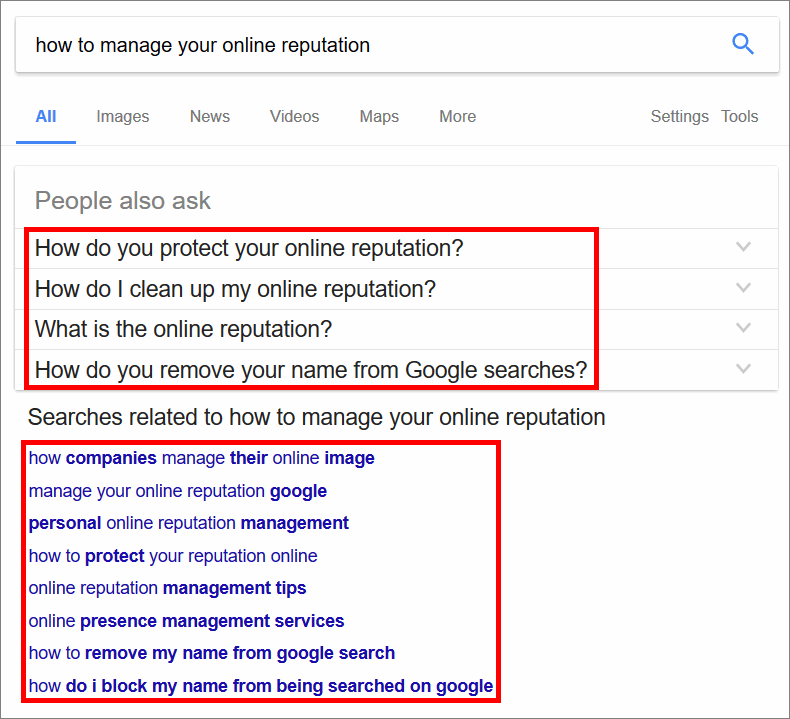Open the Videos tab

point(294,116)
